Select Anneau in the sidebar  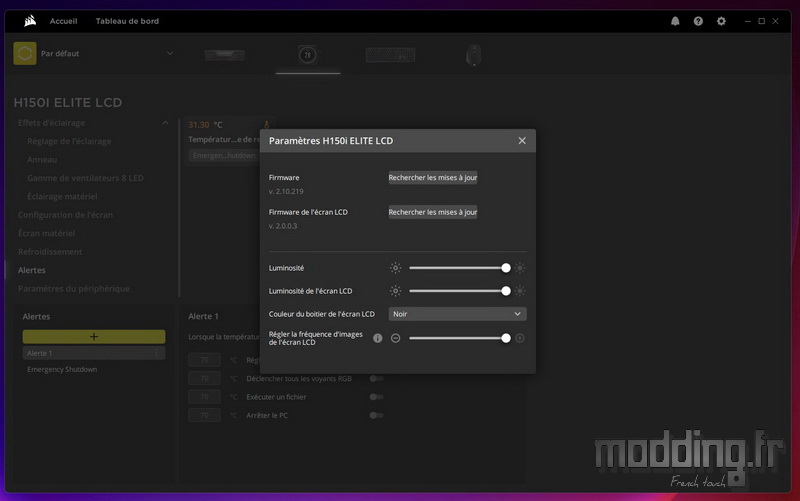tap(42, 160)
